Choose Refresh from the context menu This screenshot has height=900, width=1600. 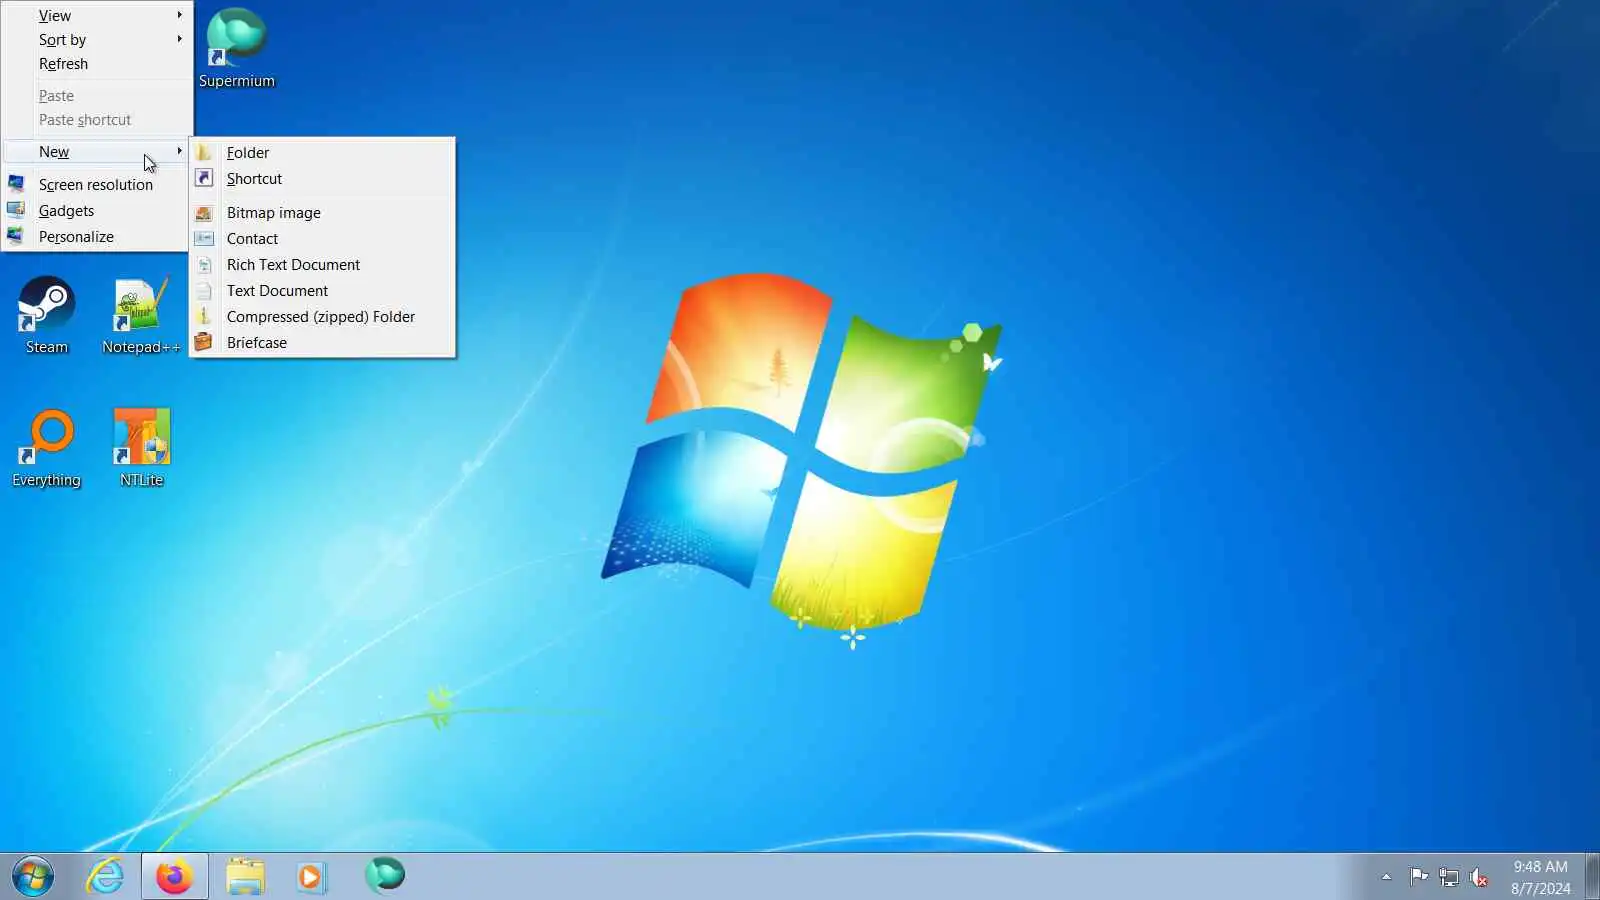pyautogui.click(x=97, y=63)
